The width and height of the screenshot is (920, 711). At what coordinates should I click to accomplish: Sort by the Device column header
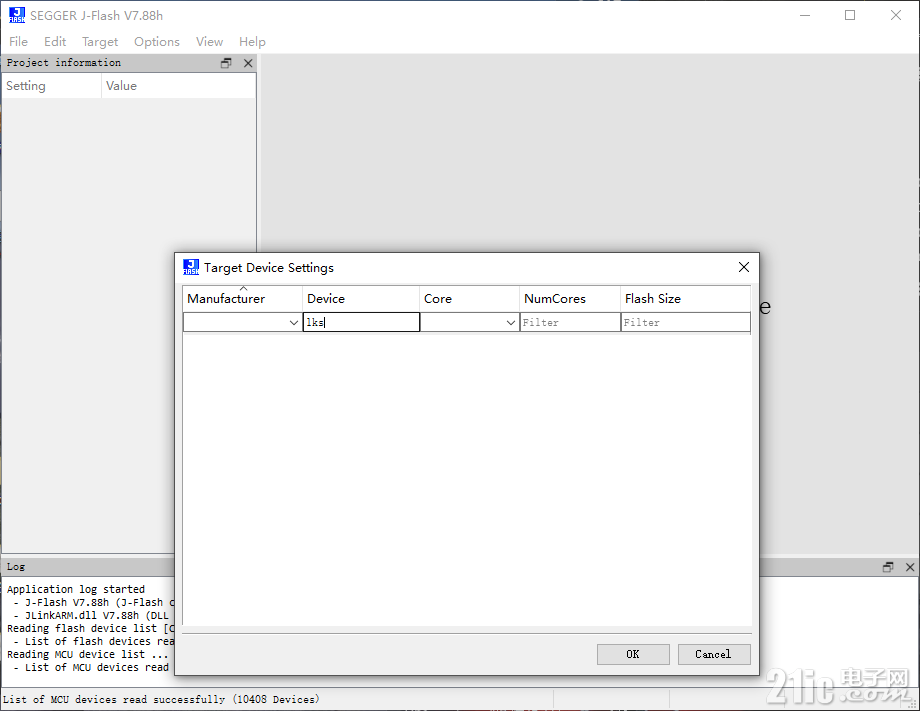tap(361, 299)
